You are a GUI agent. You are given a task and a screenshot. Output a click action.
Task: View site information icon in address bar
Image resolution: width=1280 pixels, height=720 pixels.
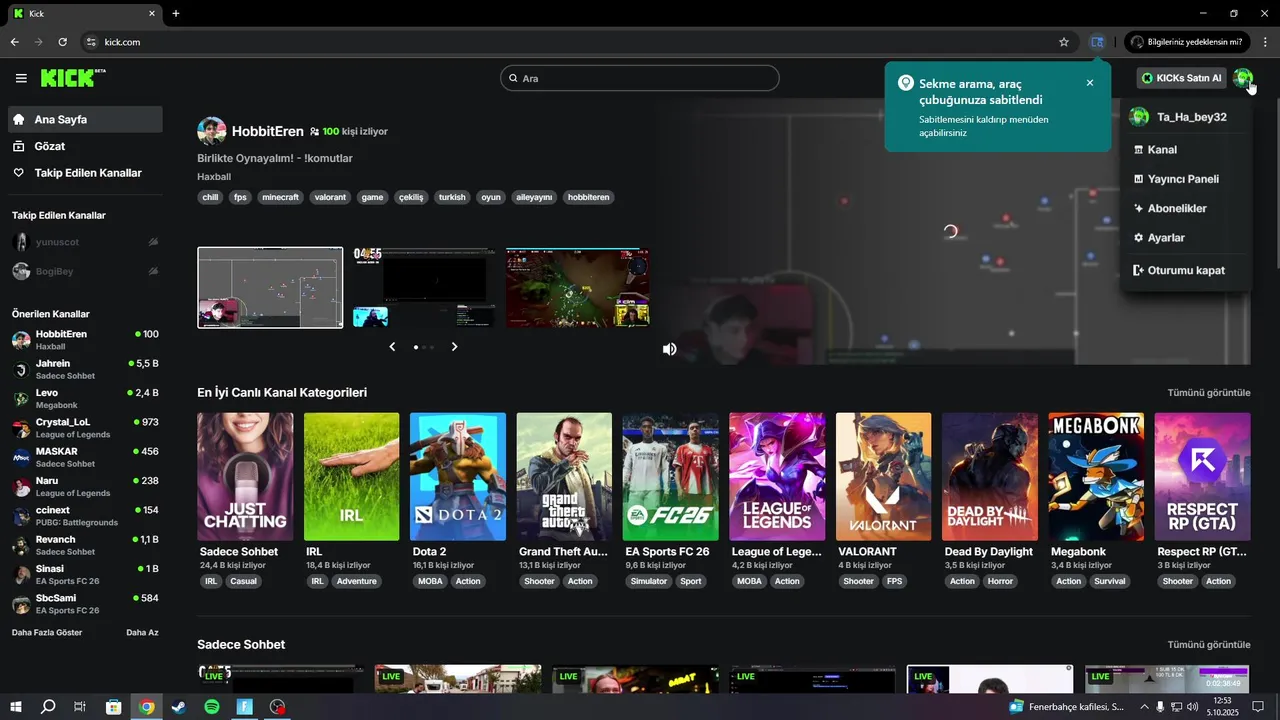(x=91, y=42)
